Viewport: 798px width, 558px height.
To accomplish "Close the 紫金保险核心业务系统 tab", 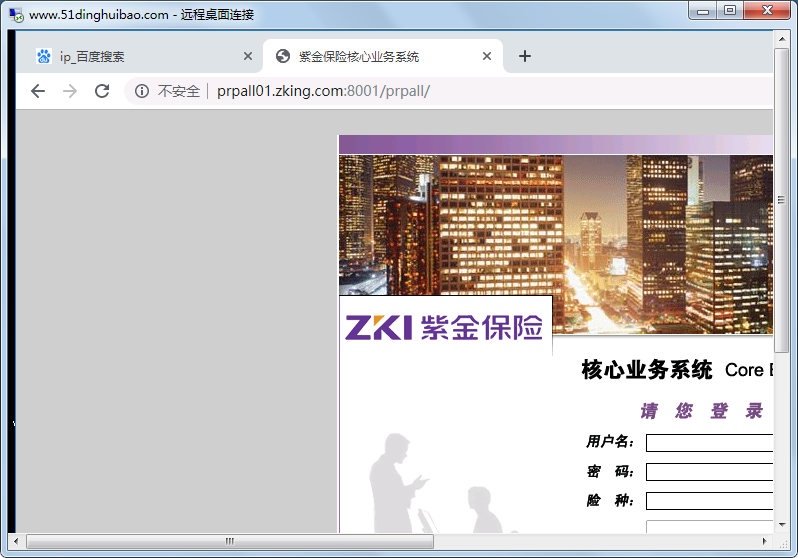I will [x=487, y=56].
